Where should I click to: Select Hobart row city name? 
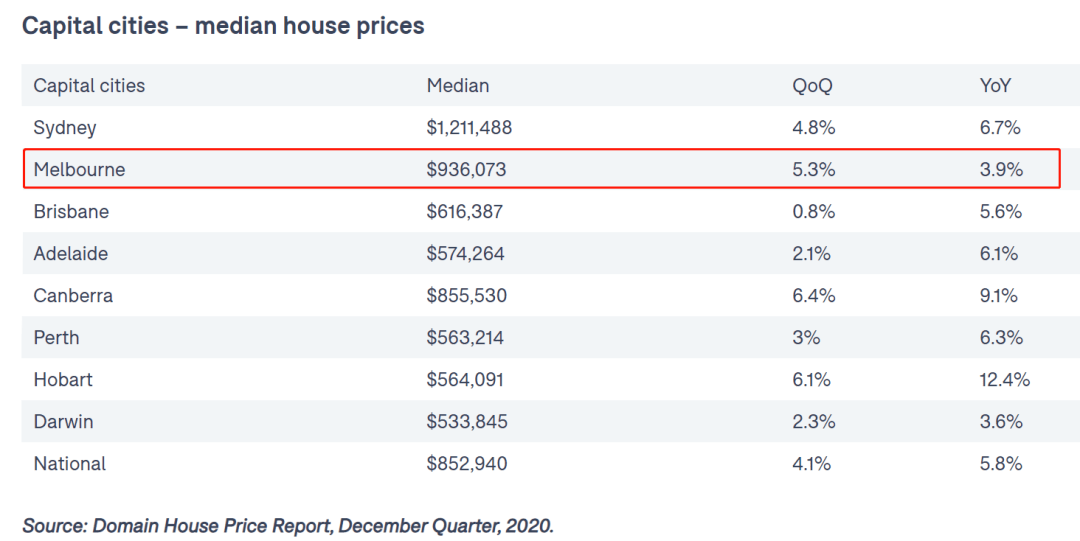click(x=63, y=380)
